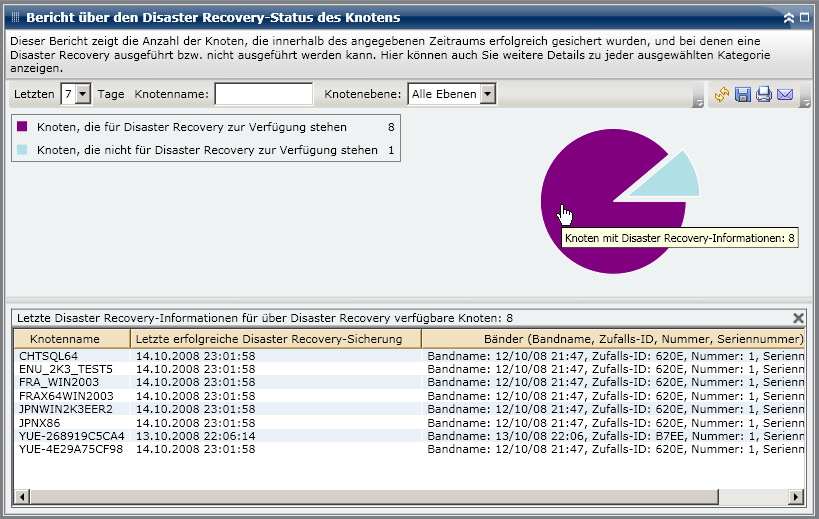
Task: Click the overflow chevron right of the email icon
Action: pos(806,103)
